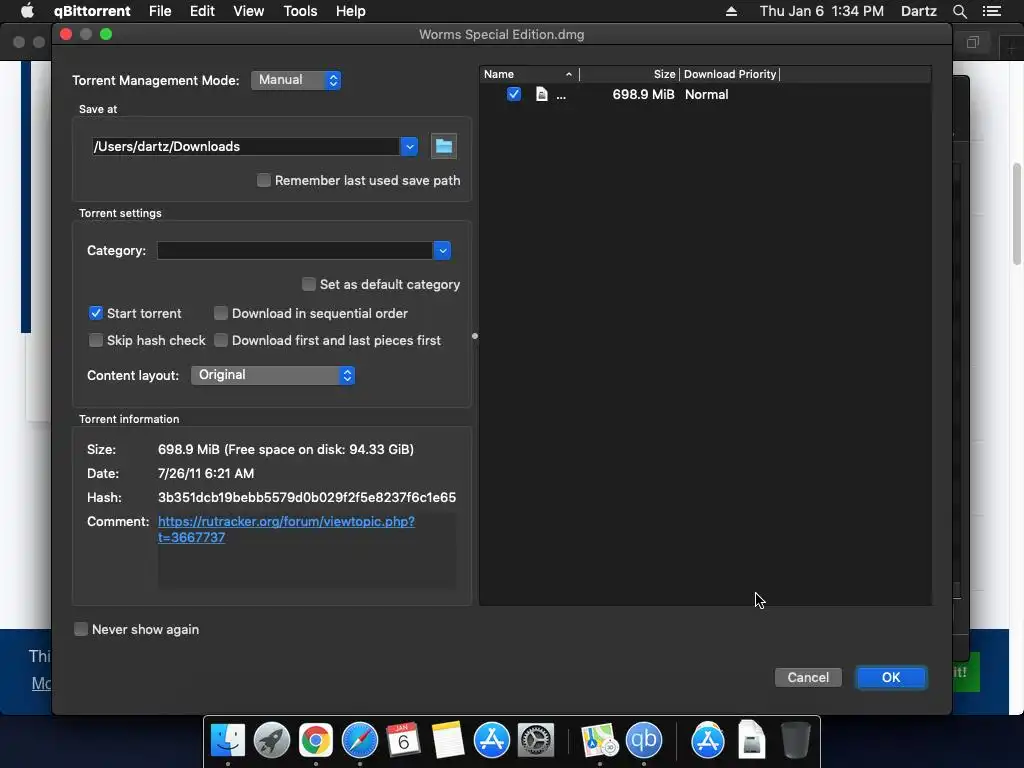The height and width of the screenshot is (768, 1024).
Task: Open Content layout Original dropdown
Action: [x=273, y=375]
